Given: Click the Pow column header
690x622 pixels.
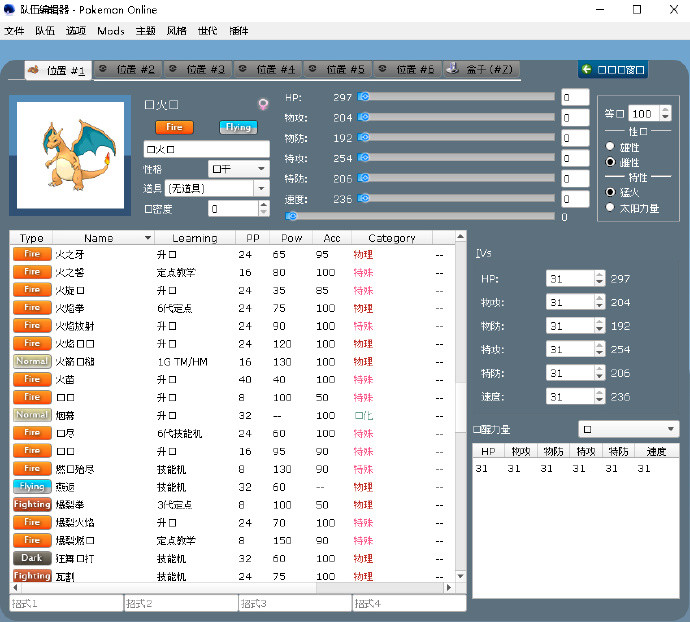Looking at the screenshot, I should click(x=291, y=238).
